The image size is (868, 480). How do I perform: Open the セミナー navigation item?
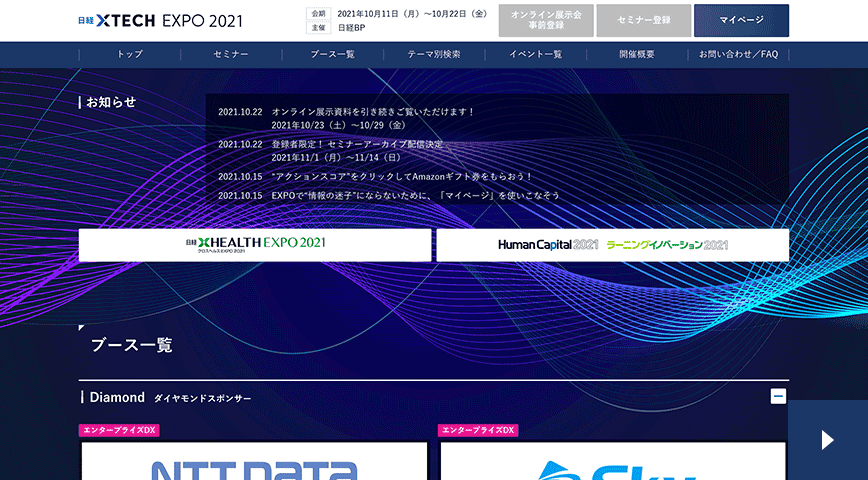[x=230, y=54]
